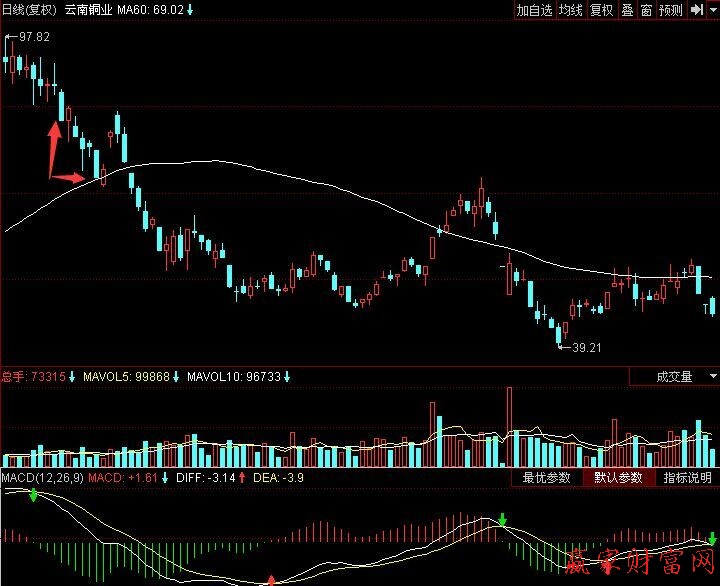The image size is (720, 586).
Task: Click the MA60 down-arrow indicator icon
Action: pos(191,9)
